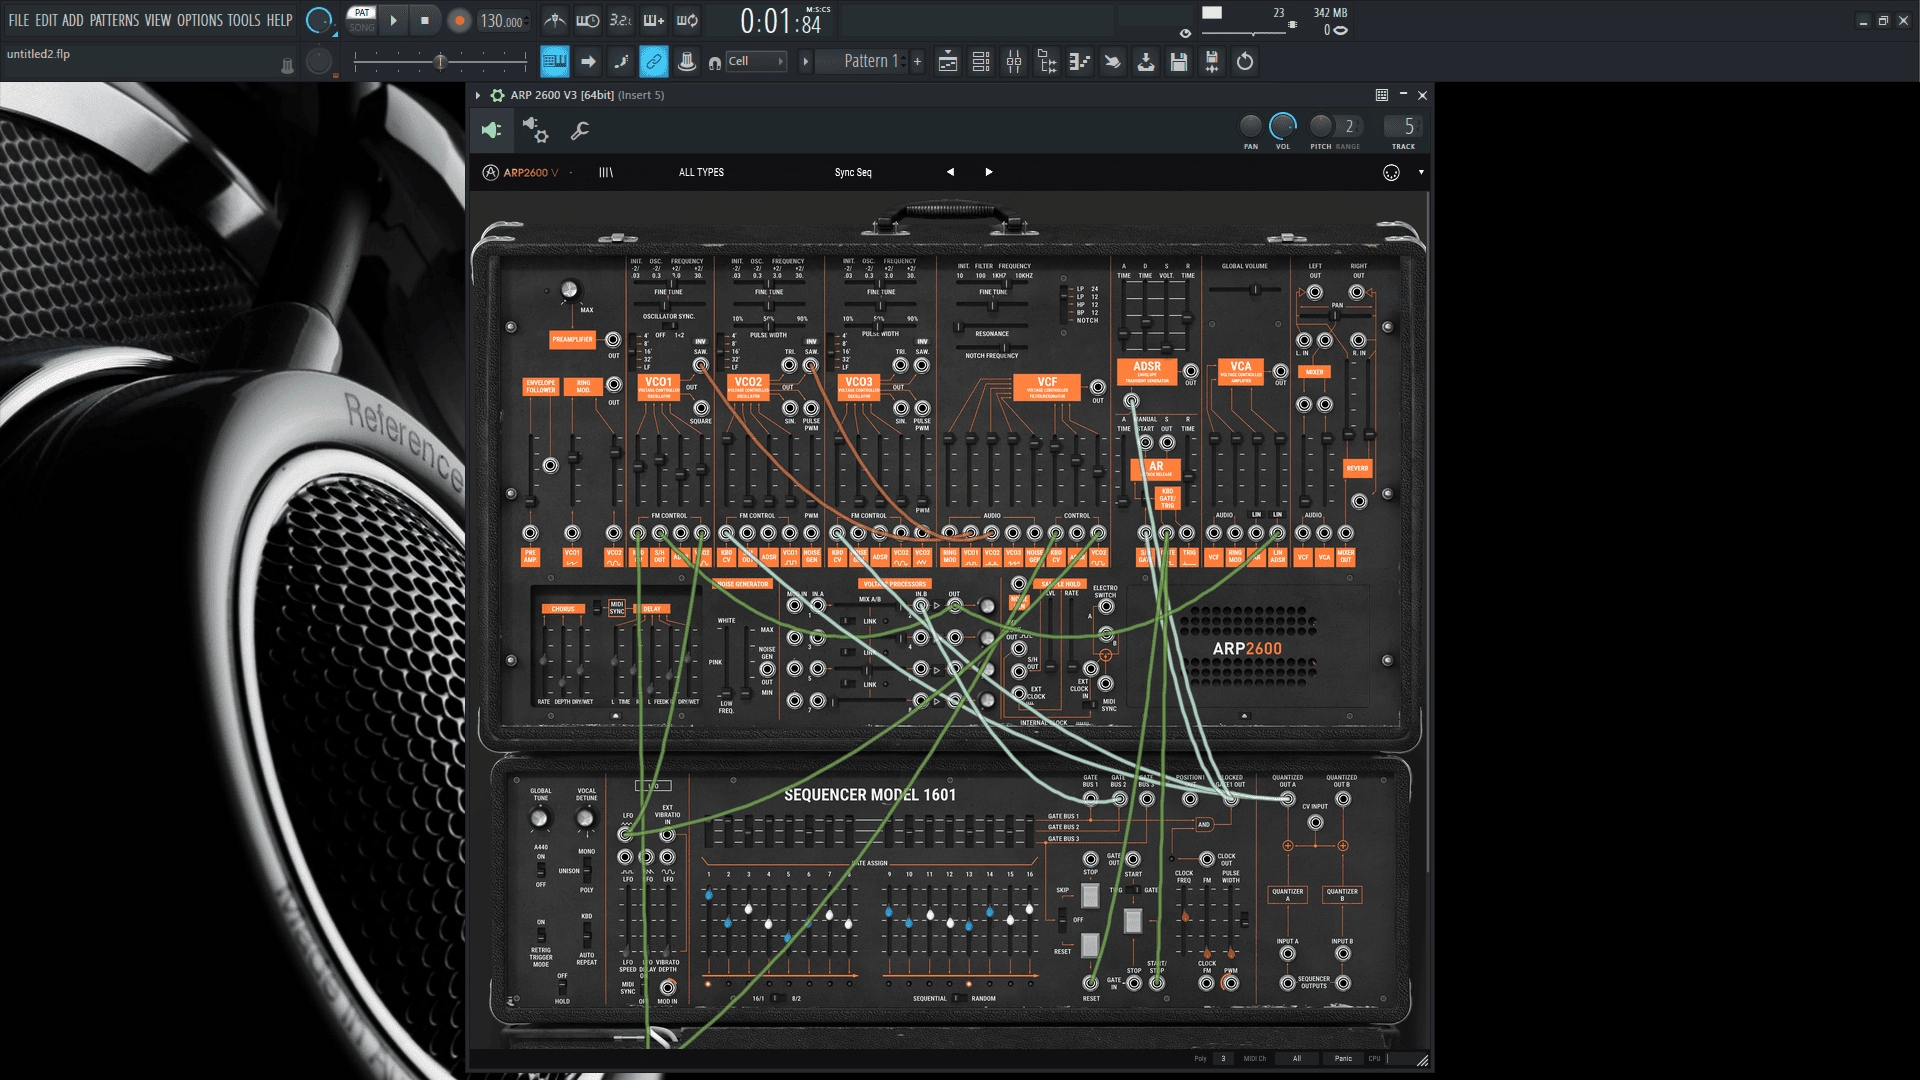Open the Mixer view icon
The width and height of the screenshot is (1920, 1080).
coord(1014,61)
